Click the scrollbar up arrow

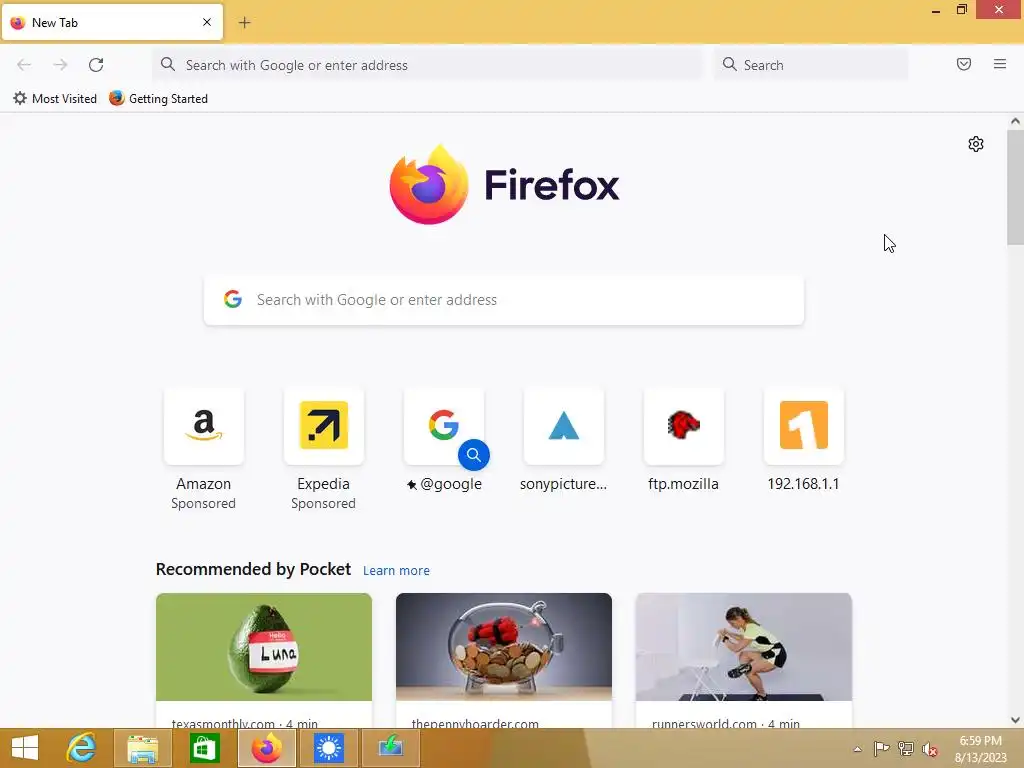[1015, 121]
